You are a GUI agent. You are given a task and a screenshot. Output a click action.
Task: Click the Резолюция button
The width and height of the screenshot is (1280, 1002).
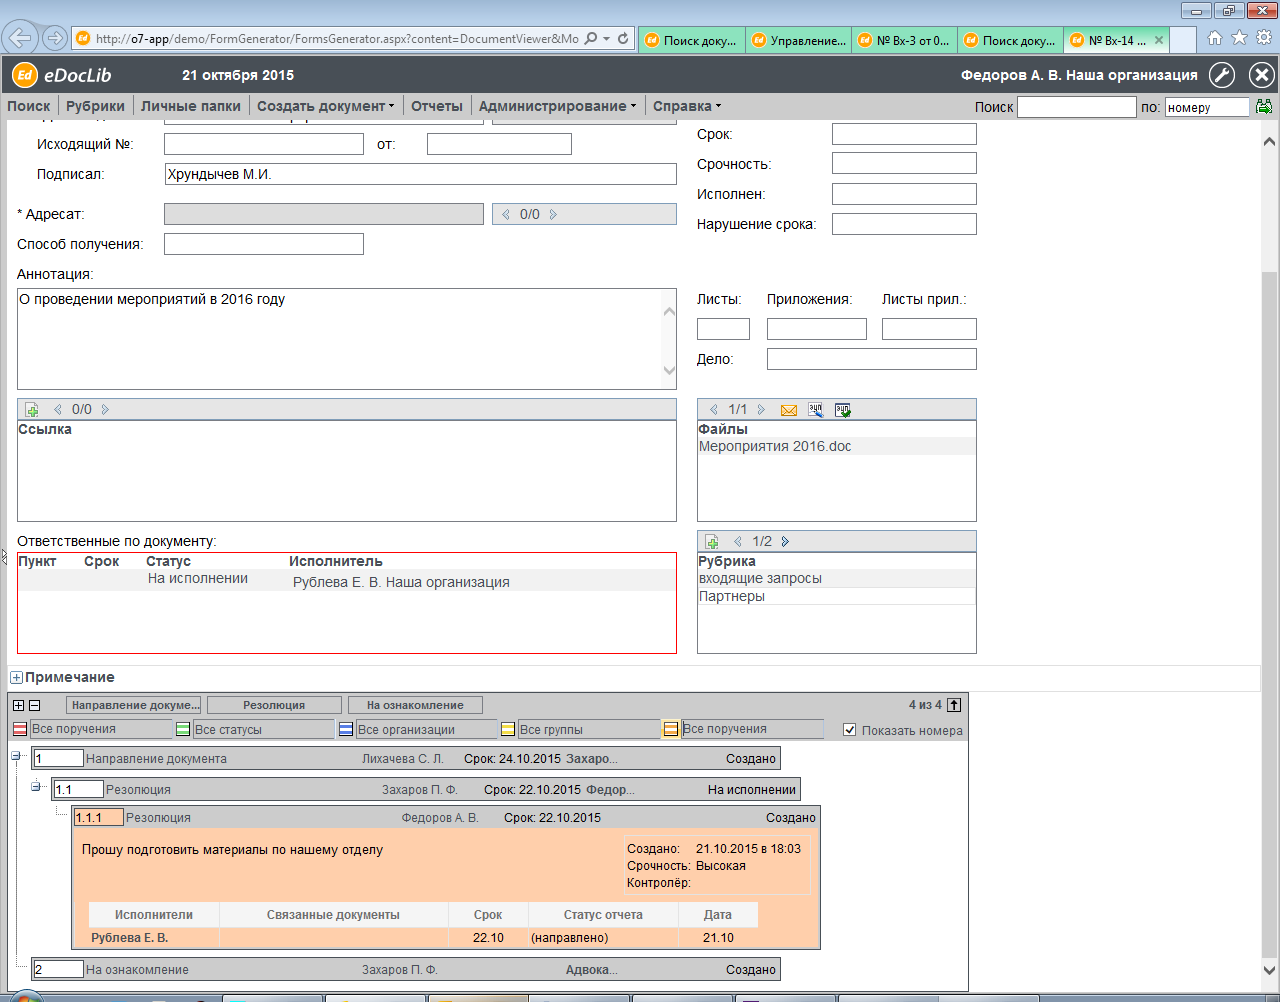(274, 705)
